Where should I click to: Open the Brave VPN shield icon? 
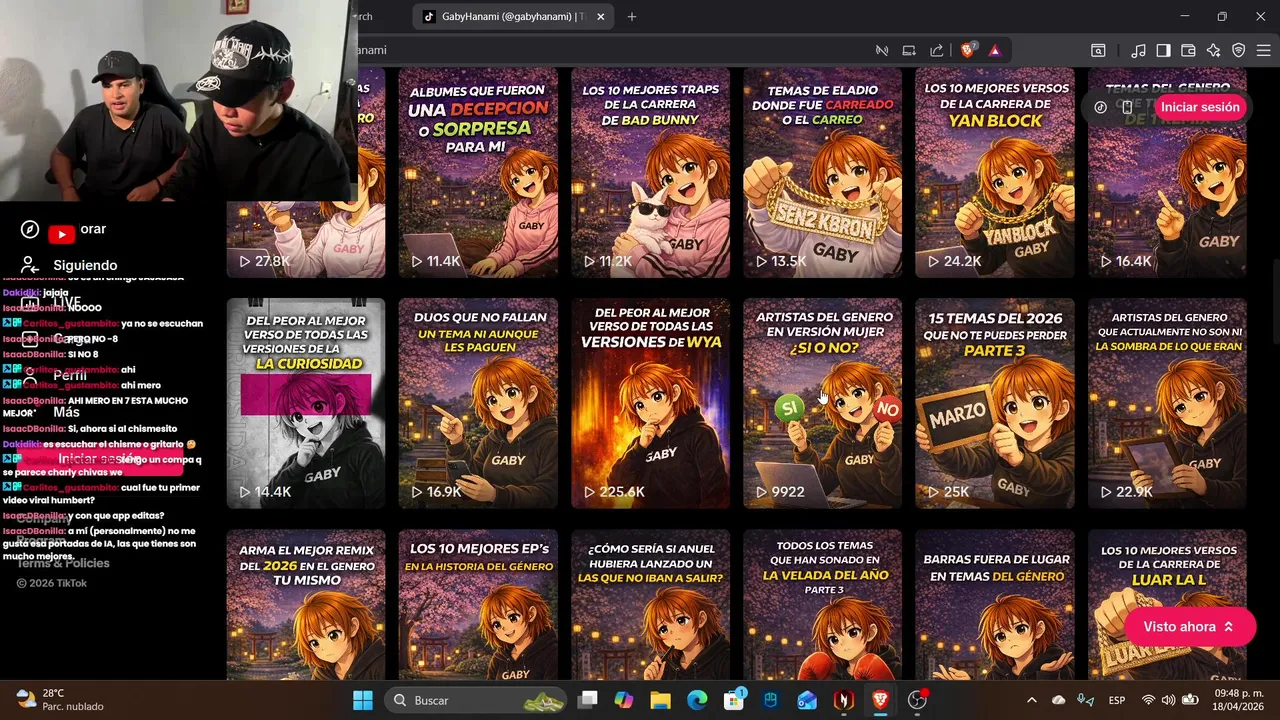click(1238, 50)
